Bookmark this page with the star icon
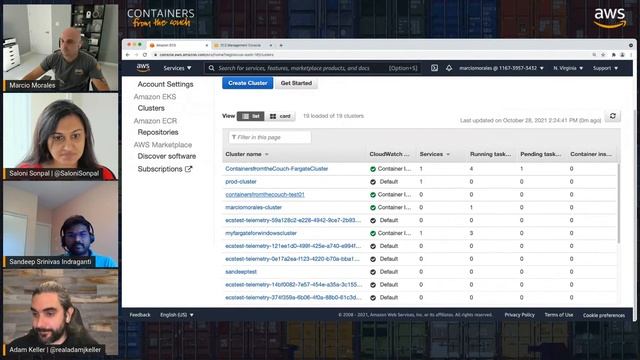 [603, 55]
